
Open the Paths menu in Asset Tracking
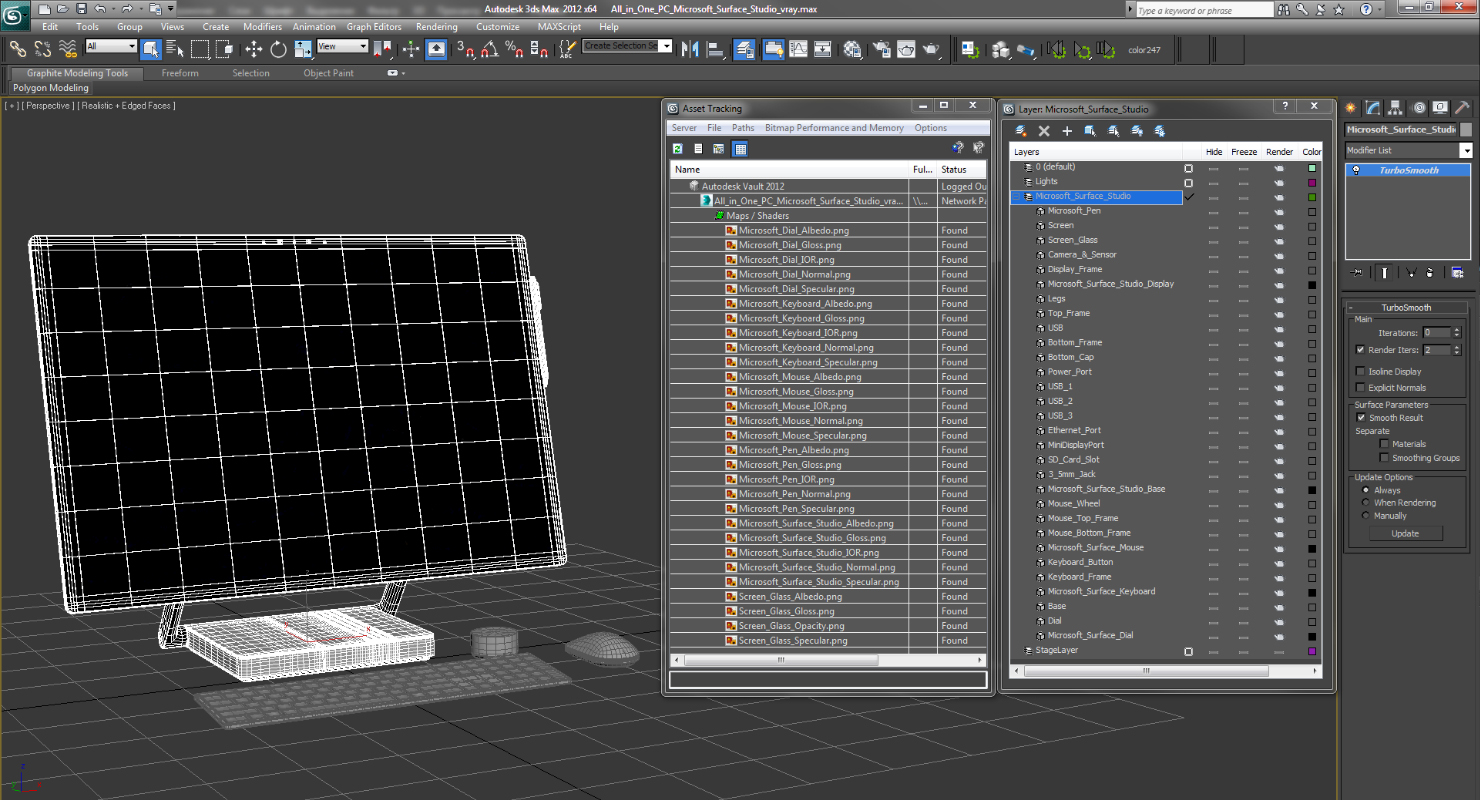coord(743,128)
